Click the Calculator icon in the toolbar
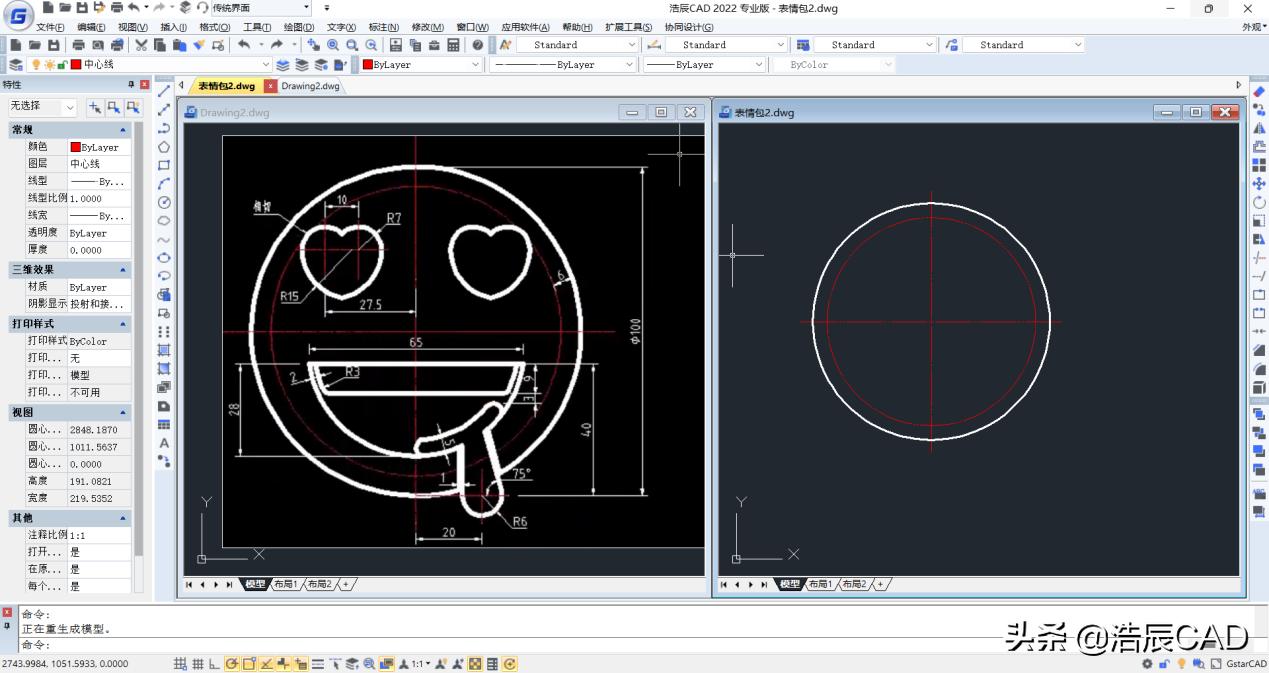 click(453, 44)
